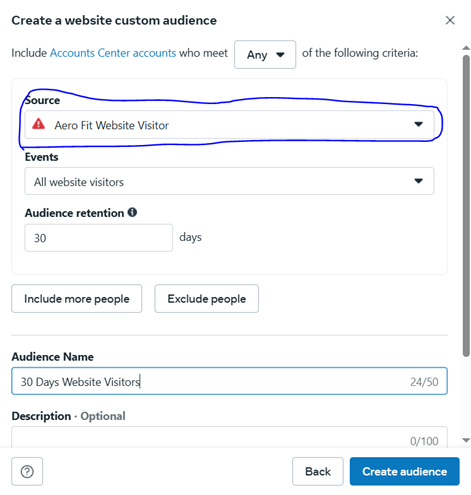Click the Description optional text field
This screenshot has width=471, height=495.
point(229,437)
